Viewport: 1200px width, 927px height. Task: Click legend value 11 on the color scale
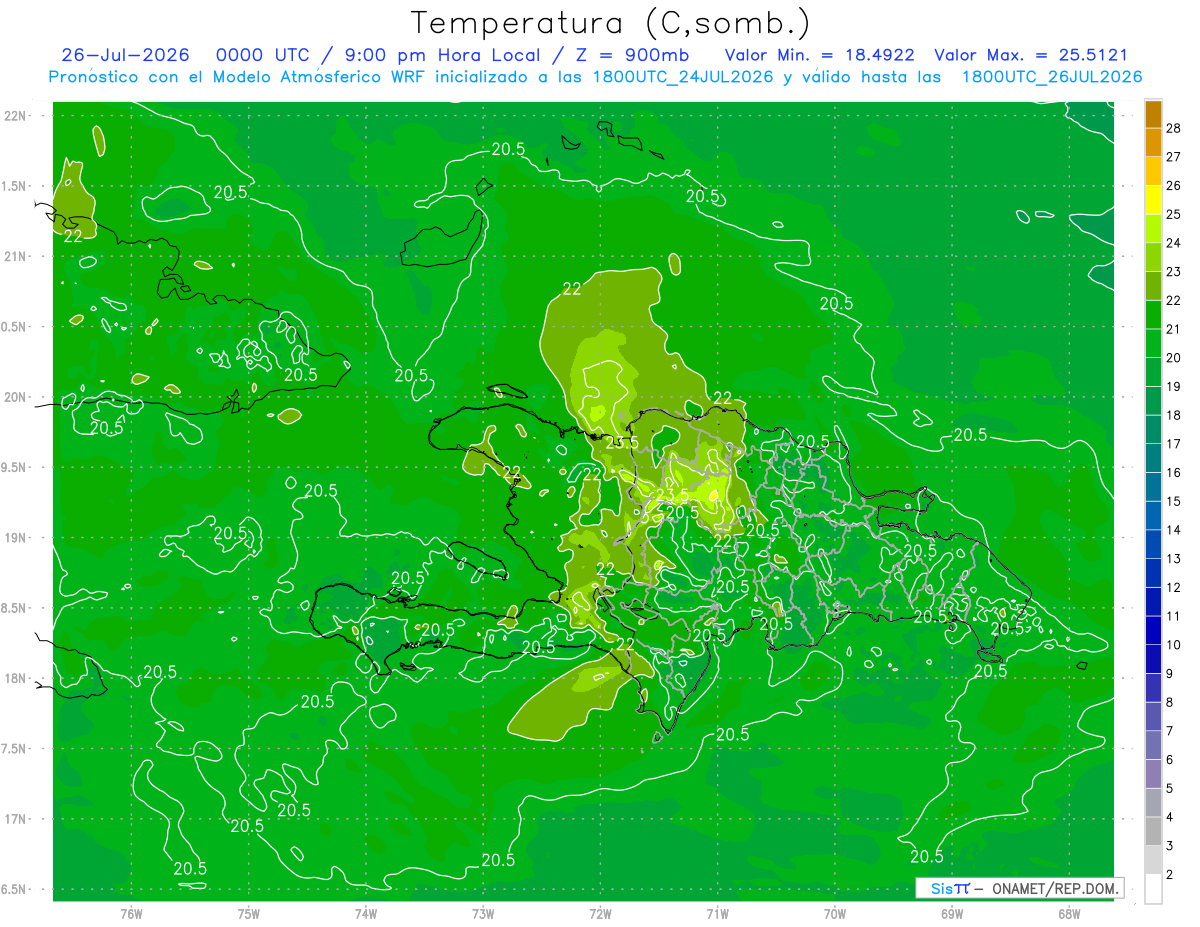1173,616
